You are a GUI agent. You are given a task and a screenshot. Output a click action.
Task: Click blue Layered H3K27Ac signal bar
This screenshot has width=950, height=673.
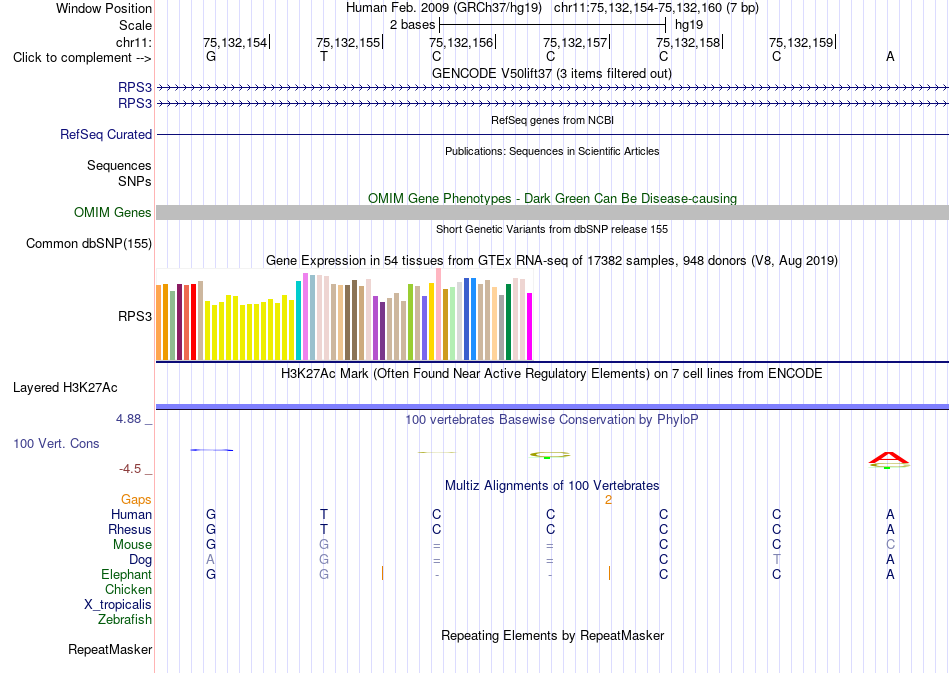552,406
